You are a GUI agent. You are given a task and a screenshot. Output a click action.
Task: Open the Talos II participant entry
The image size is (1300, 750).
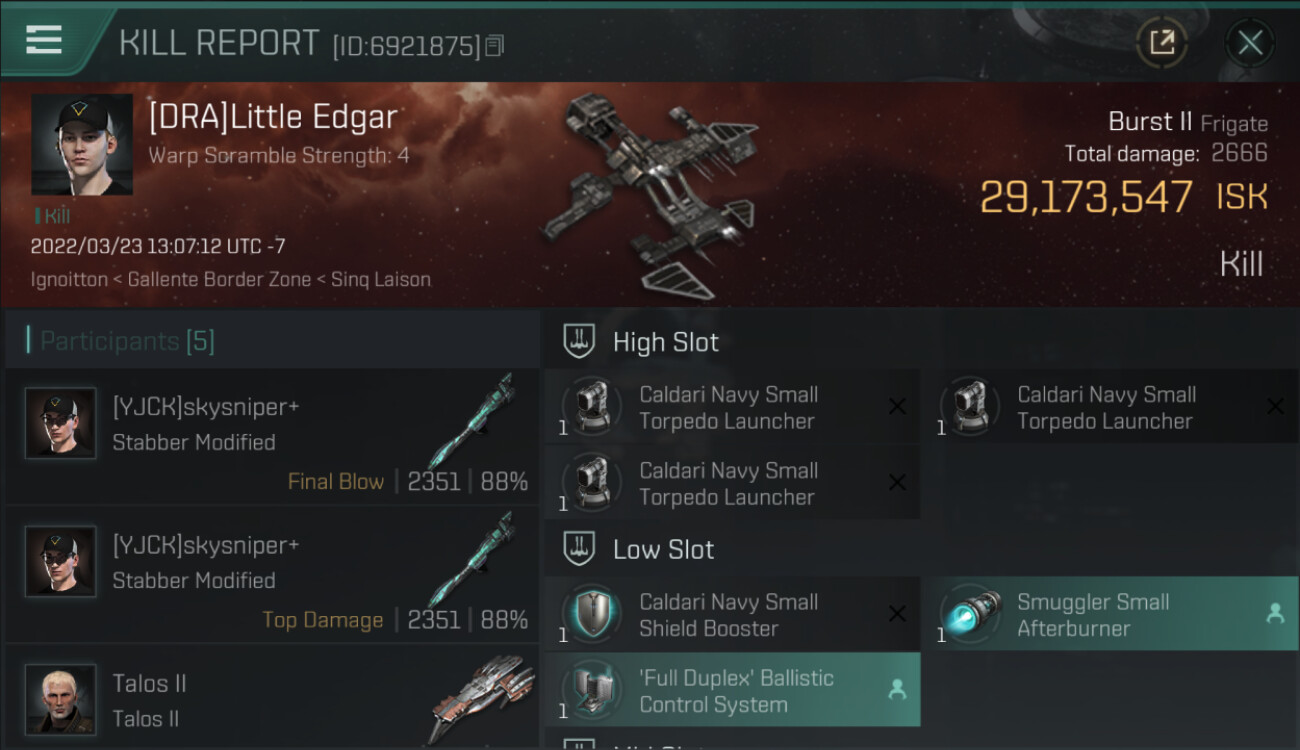[272, 700]
